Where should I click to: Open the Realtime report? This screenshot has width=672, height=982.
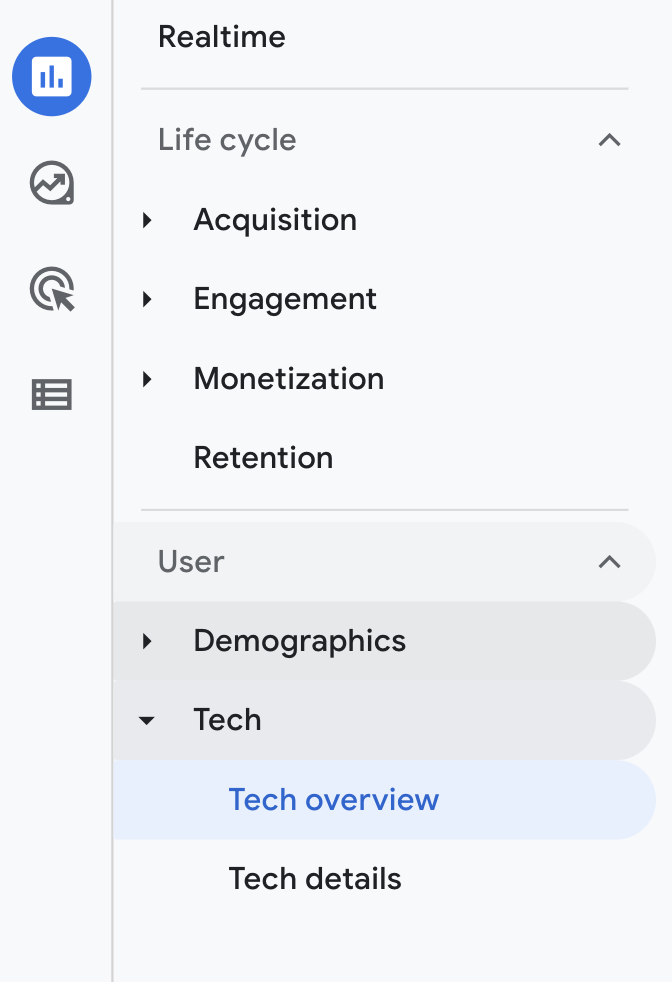[222, 36]
